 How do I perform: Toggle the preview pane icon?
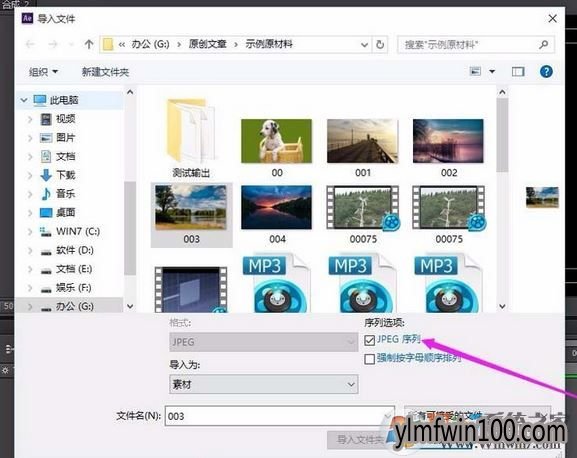point(518,71)
